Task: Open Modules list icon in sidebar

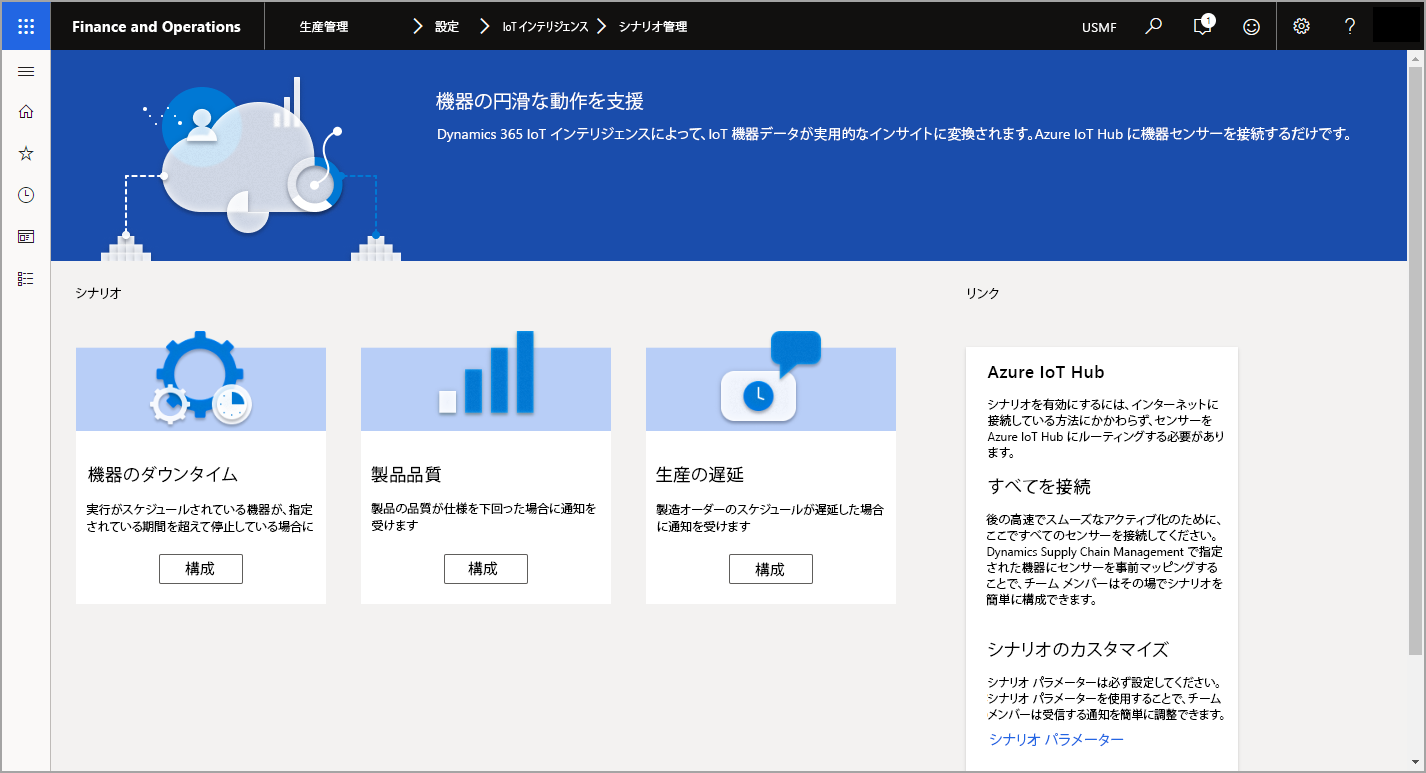Action: pos(26,279)
